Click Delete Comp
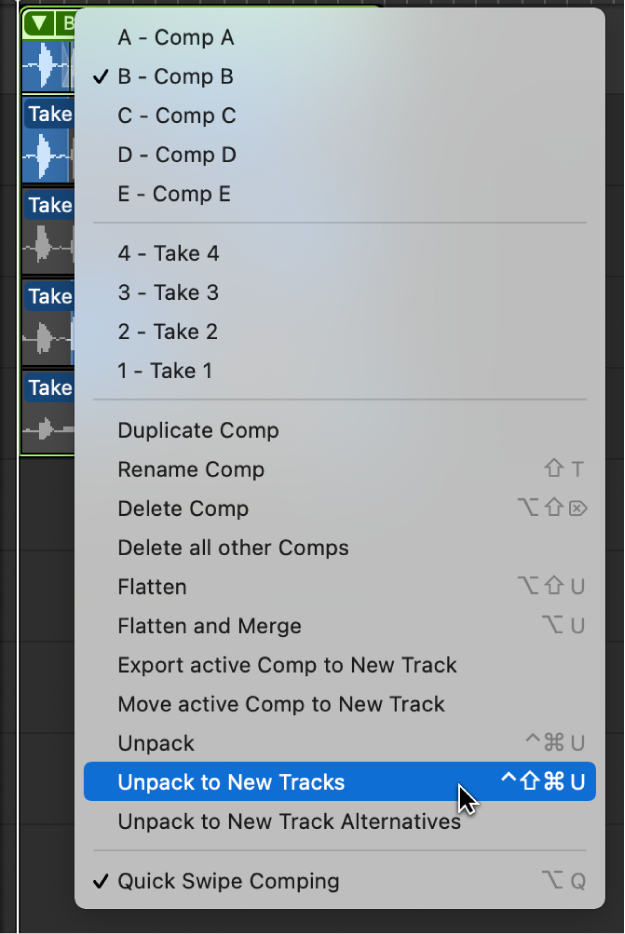The image size is (625, 934). 183,509
